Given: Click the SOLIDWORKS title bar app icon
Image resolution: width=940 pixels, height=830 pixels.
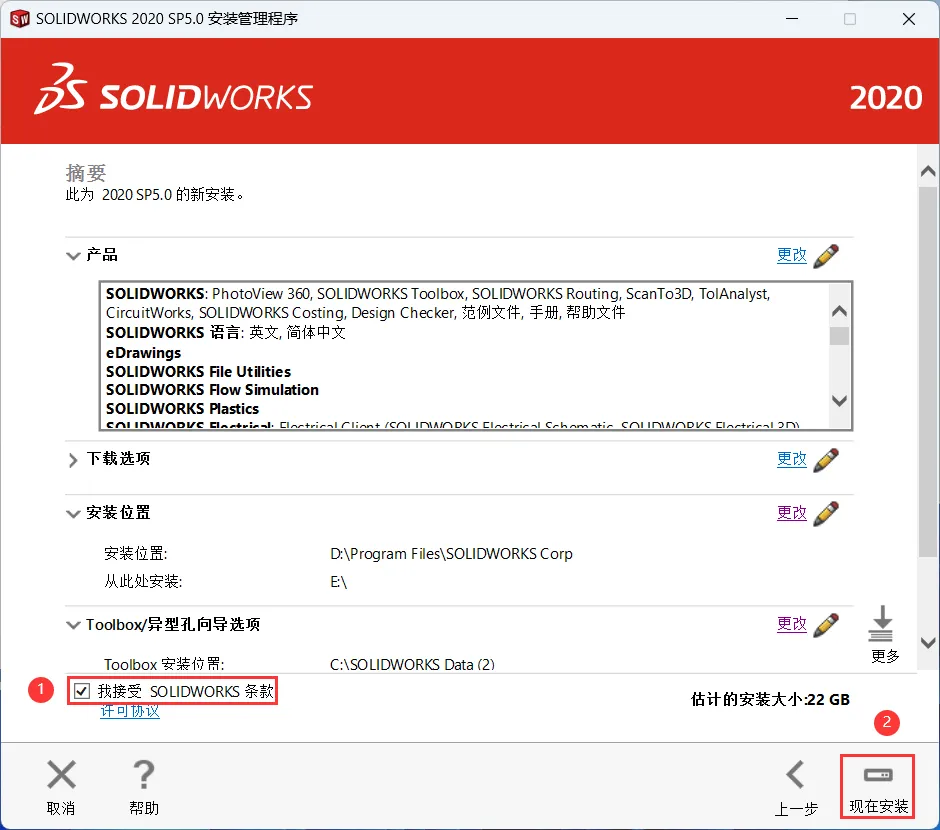Looking at the screenshot, I should click(x=20, y=19).
